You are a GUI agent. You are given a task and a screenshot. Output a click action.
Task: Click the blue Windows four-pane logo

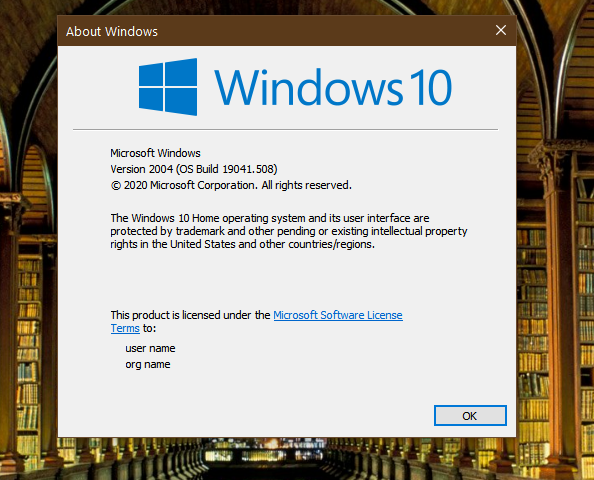pyautogui.click(x=168, y=87)
